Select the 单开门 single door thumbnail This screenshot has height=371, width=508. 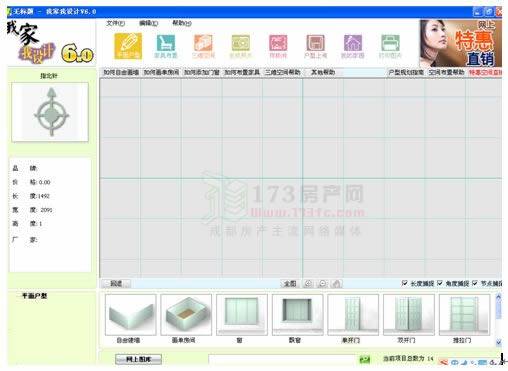tap(353, 315)
